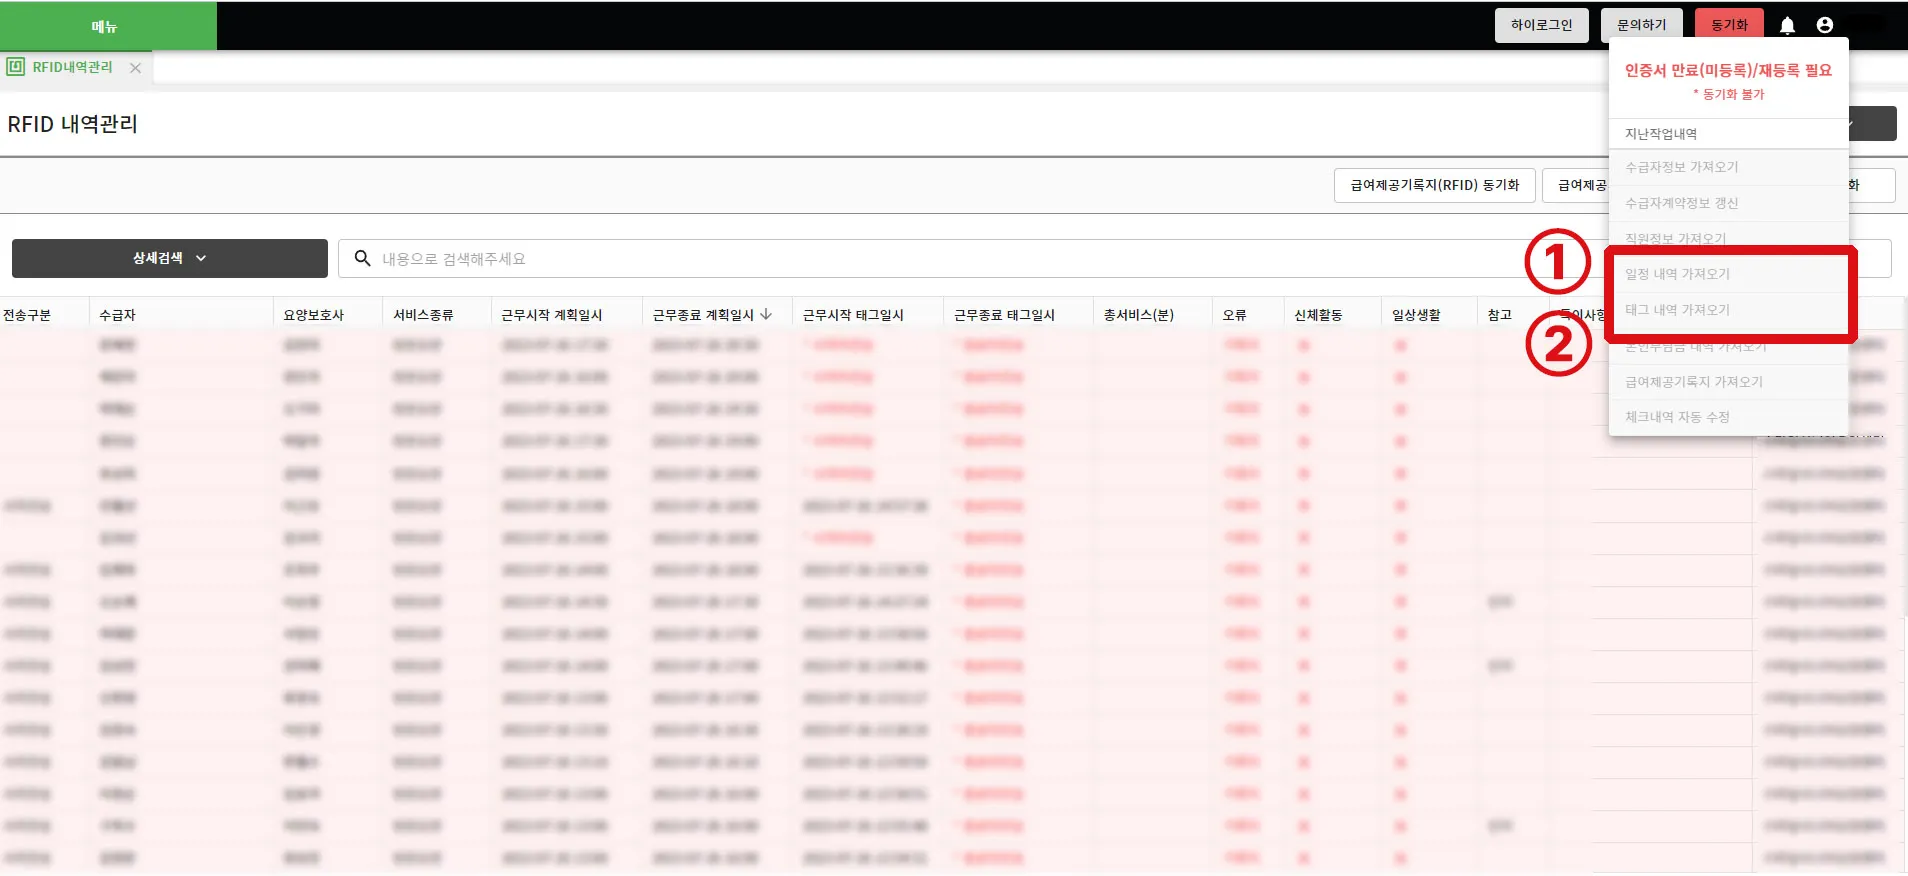Click the RFID내역관리 tab icon
The width and height of the screenshot is (1908, 876).
[16, 67]
